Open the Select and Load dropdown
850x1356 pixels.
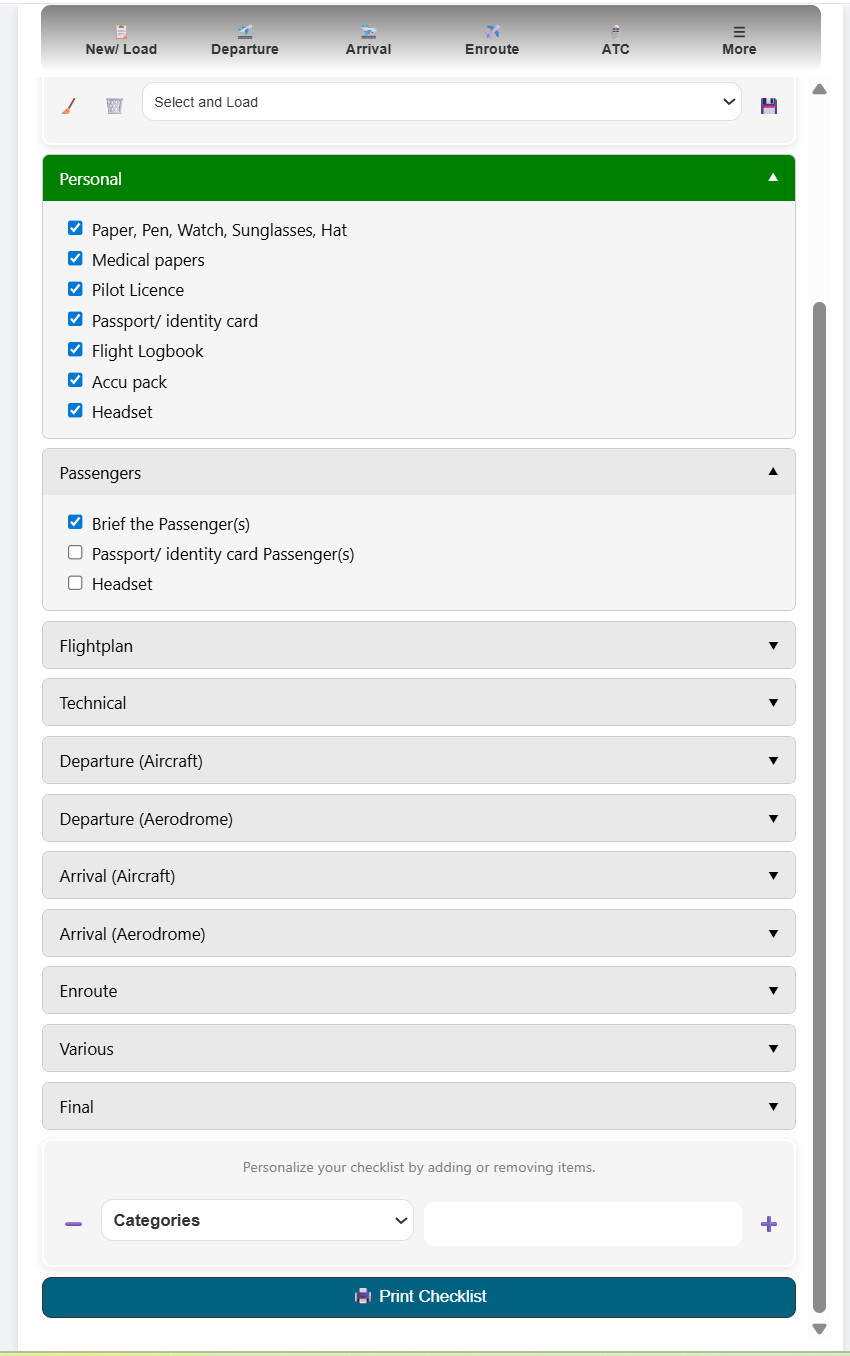tap(441, 102)
